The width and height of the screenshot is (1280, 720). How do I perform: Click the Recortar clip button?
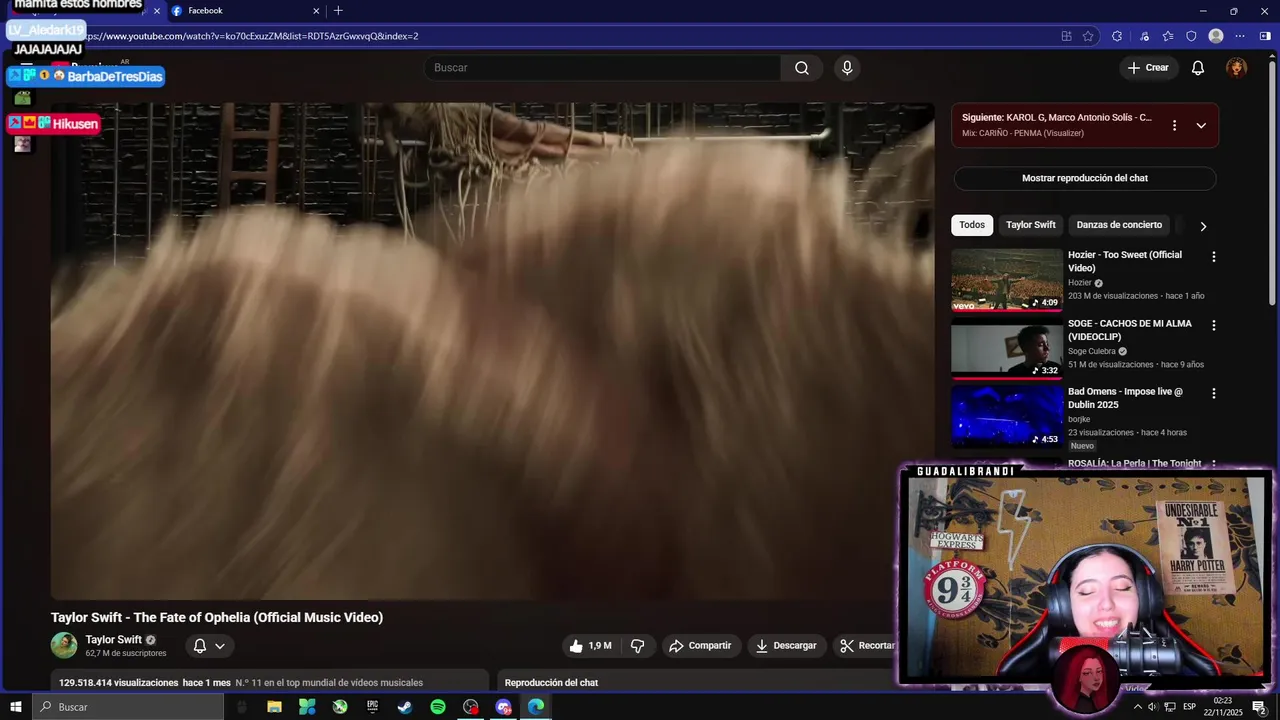(867, 646)
